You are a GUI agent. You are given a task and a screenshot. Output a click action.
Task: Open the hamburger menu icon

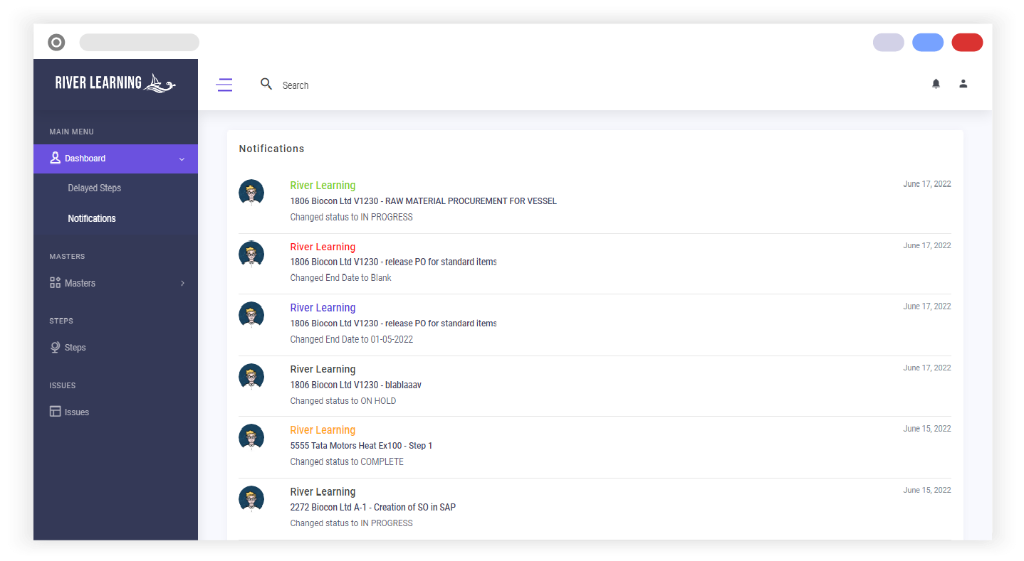224,85
